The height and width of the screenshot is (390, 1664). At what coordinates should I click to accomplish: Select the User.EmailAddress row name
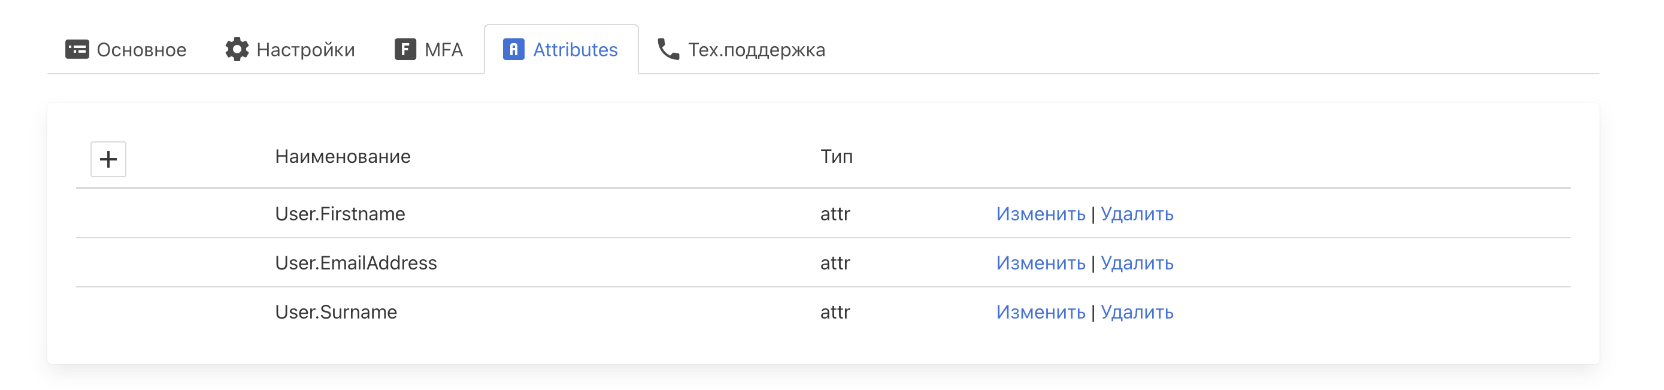(356, 263)
